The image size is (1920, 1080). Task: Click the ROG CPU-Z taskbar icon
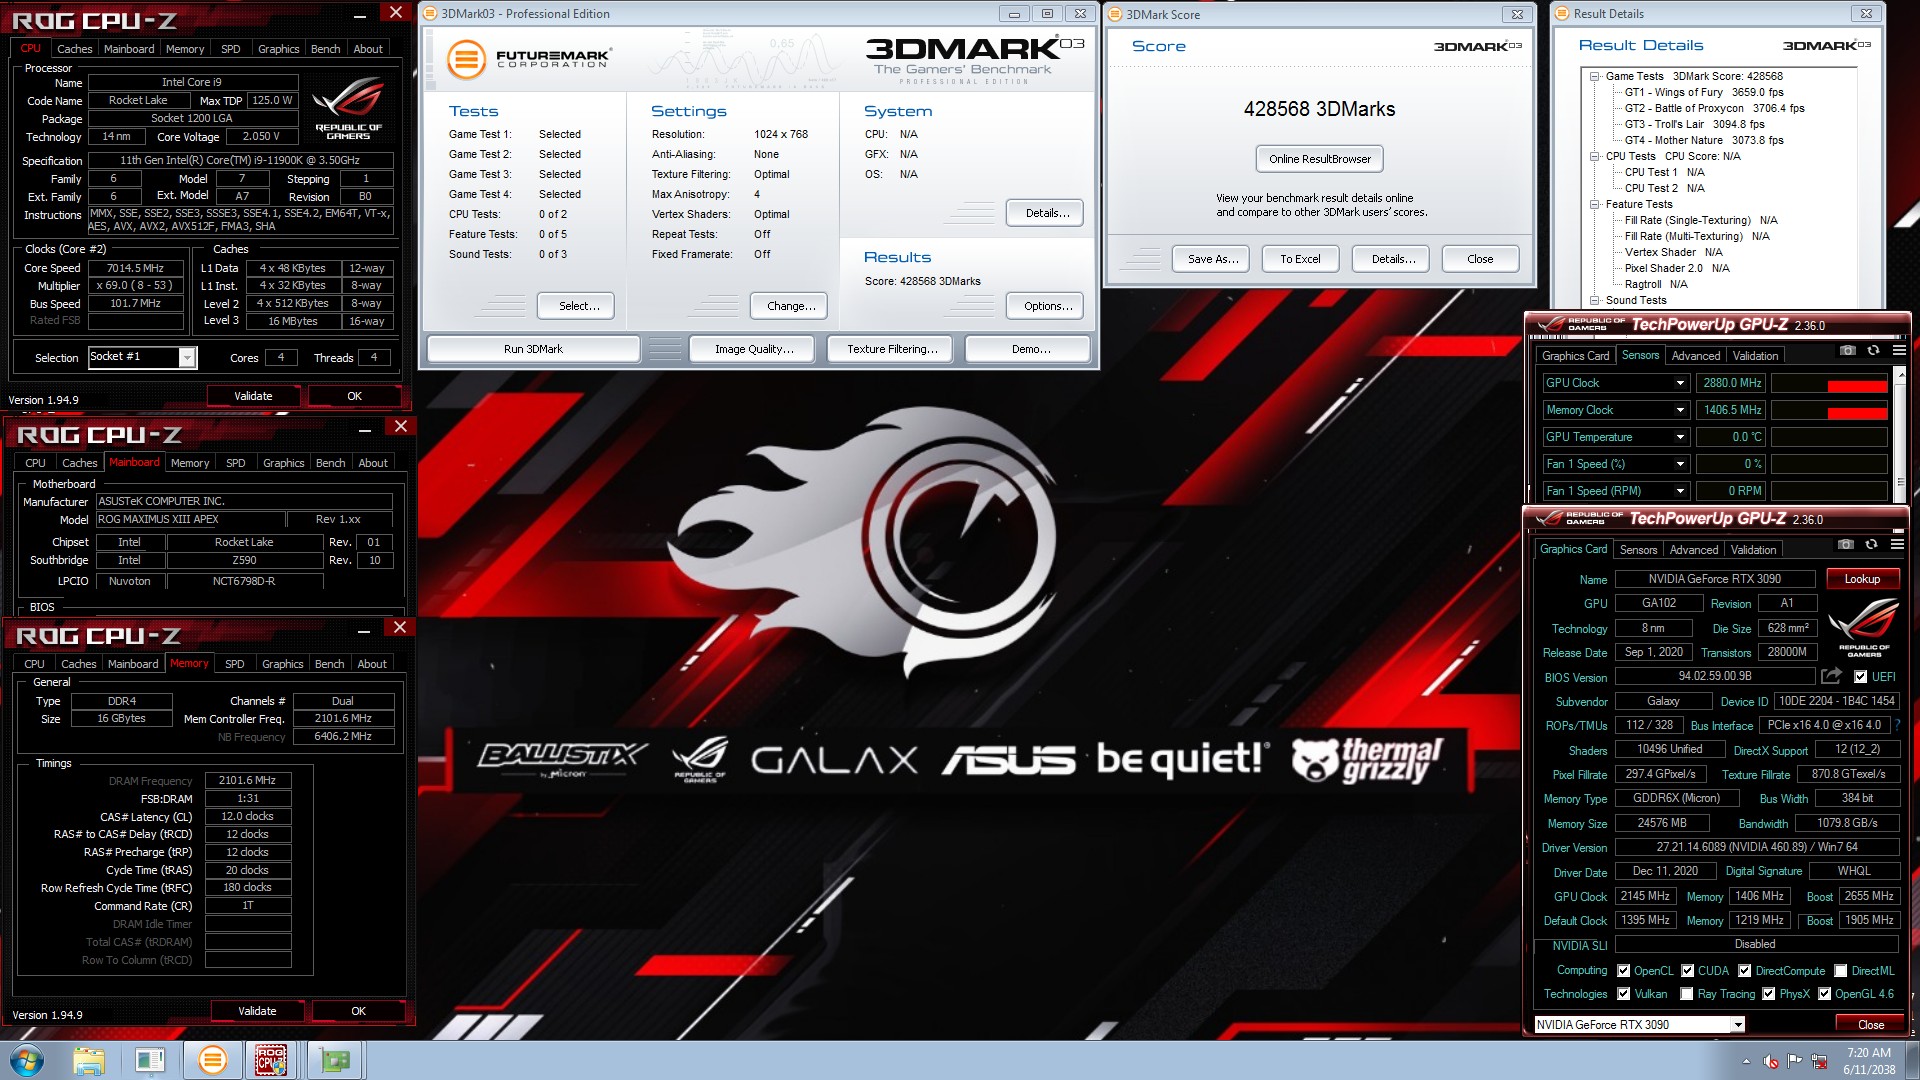tap(271, 1060)
